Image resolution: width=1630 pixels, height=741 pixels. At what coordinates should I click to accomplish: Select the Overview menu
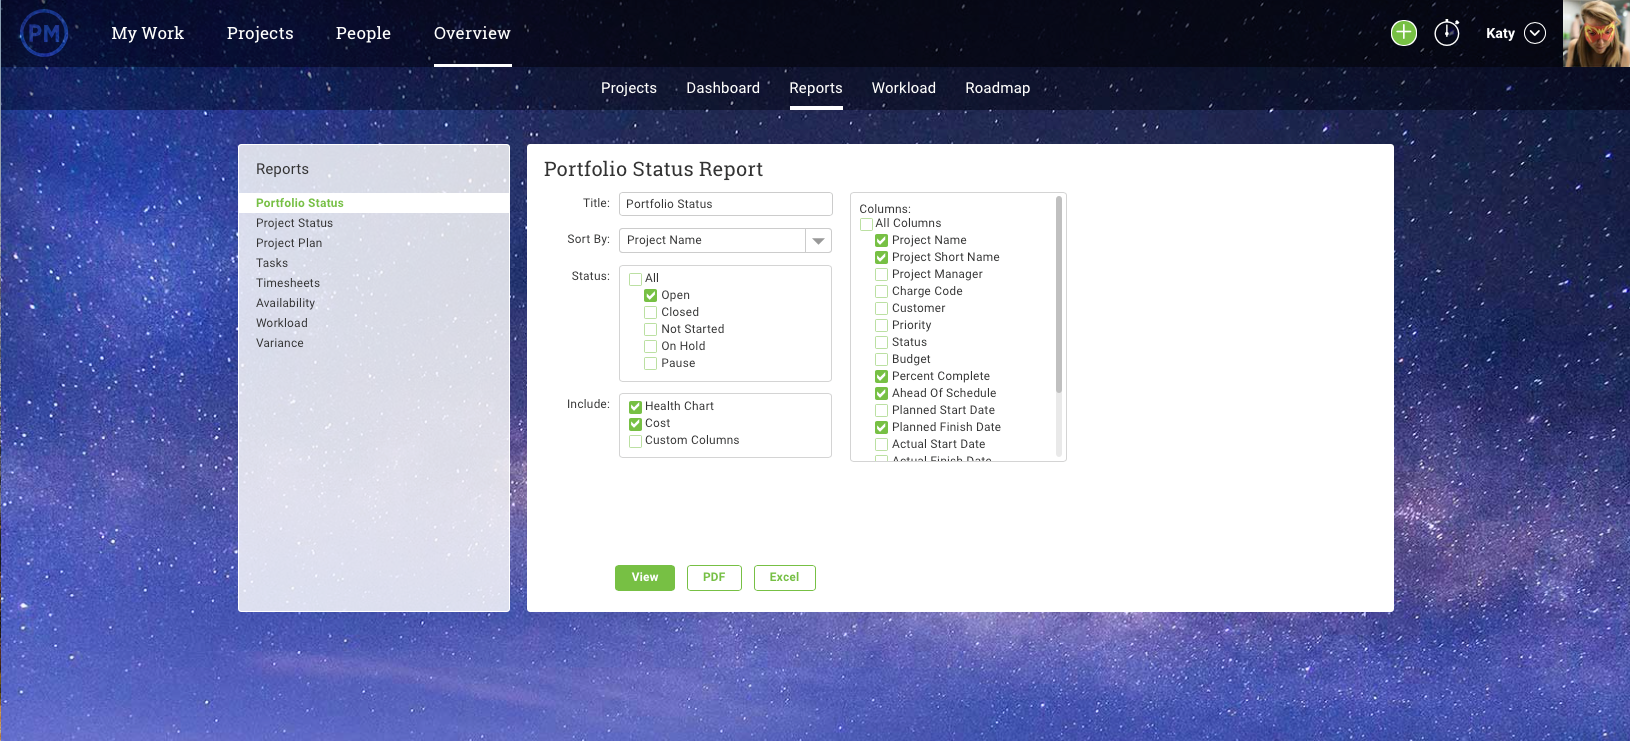click(x=472, y=33)
